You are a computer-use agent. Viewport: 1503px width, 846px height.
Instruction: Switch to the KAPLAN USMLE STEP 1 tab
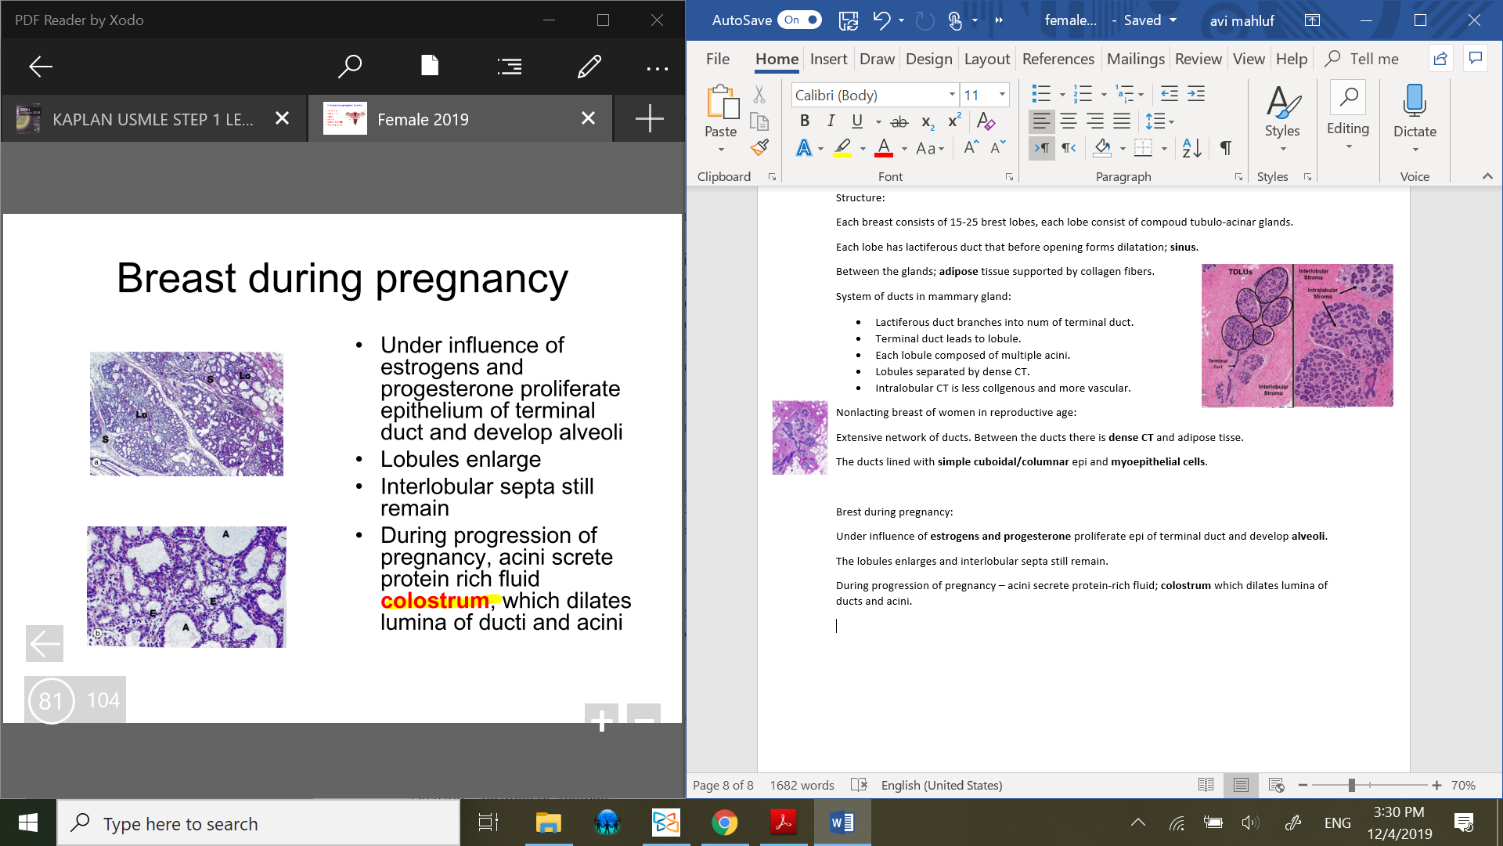[152, 119]
